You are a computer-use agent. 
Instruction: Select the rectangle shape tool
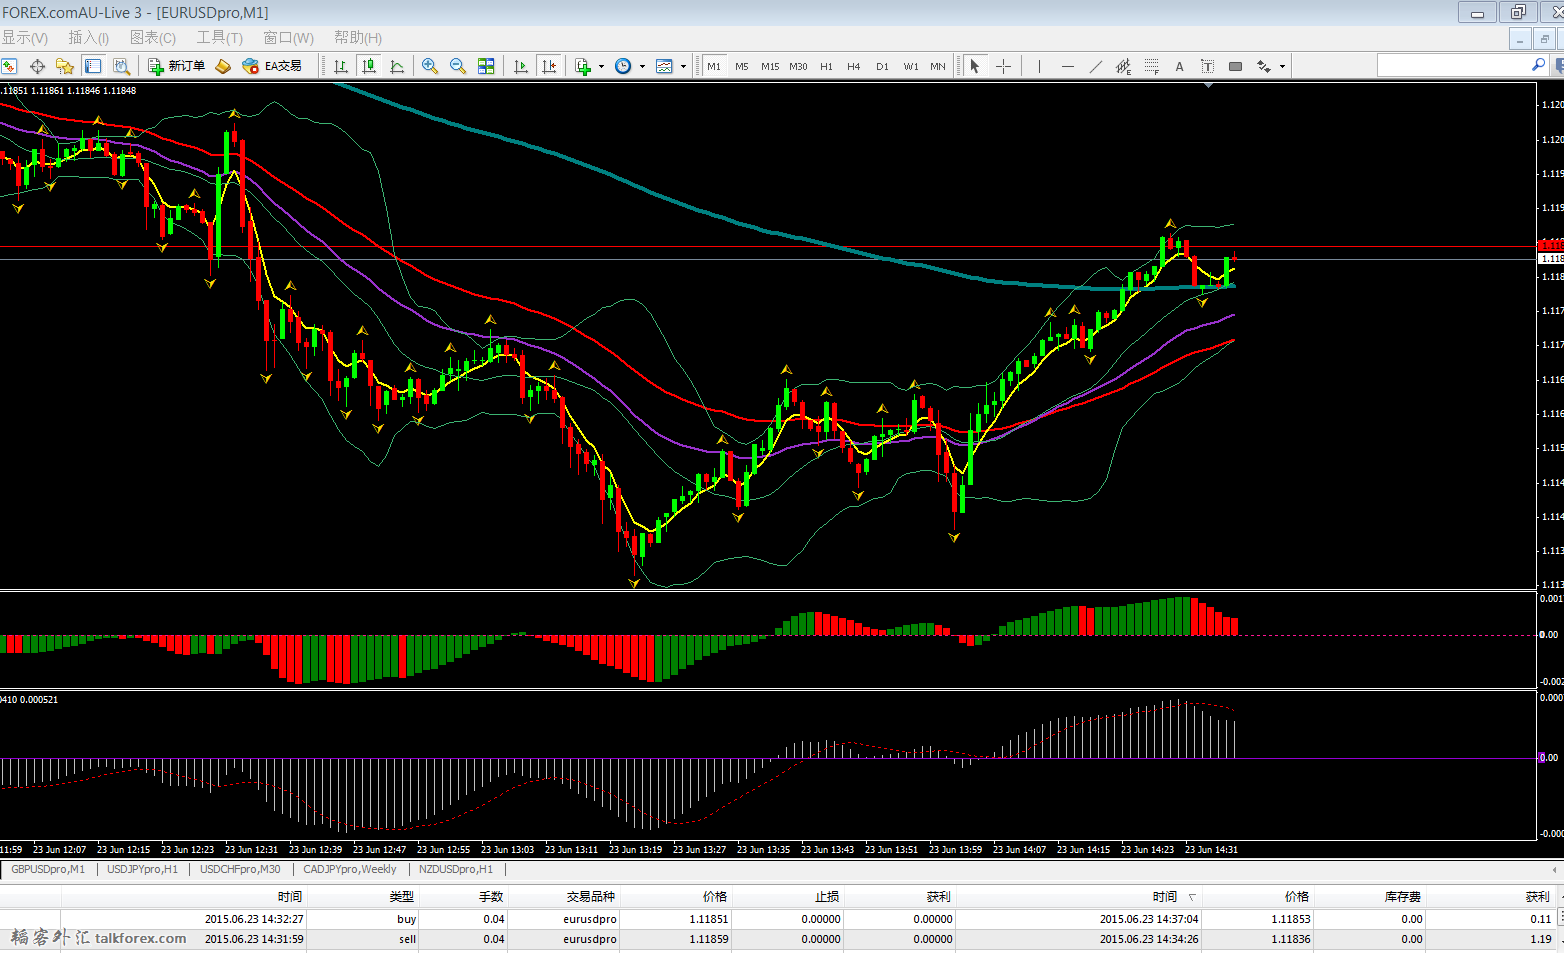click(x=1236, y=66)
